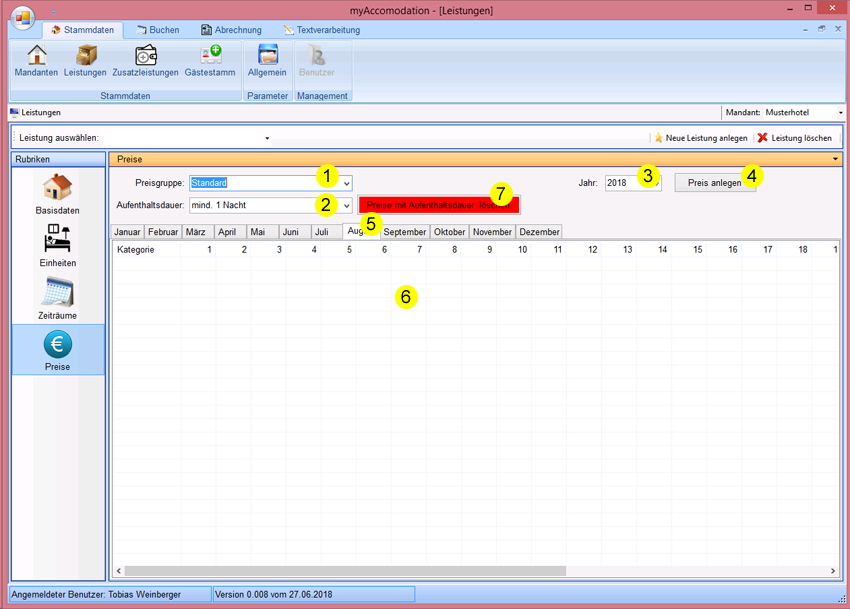Expand the Leistung auswählen combo box
Viewport: 850px width, 609px height.
point(267,138)
